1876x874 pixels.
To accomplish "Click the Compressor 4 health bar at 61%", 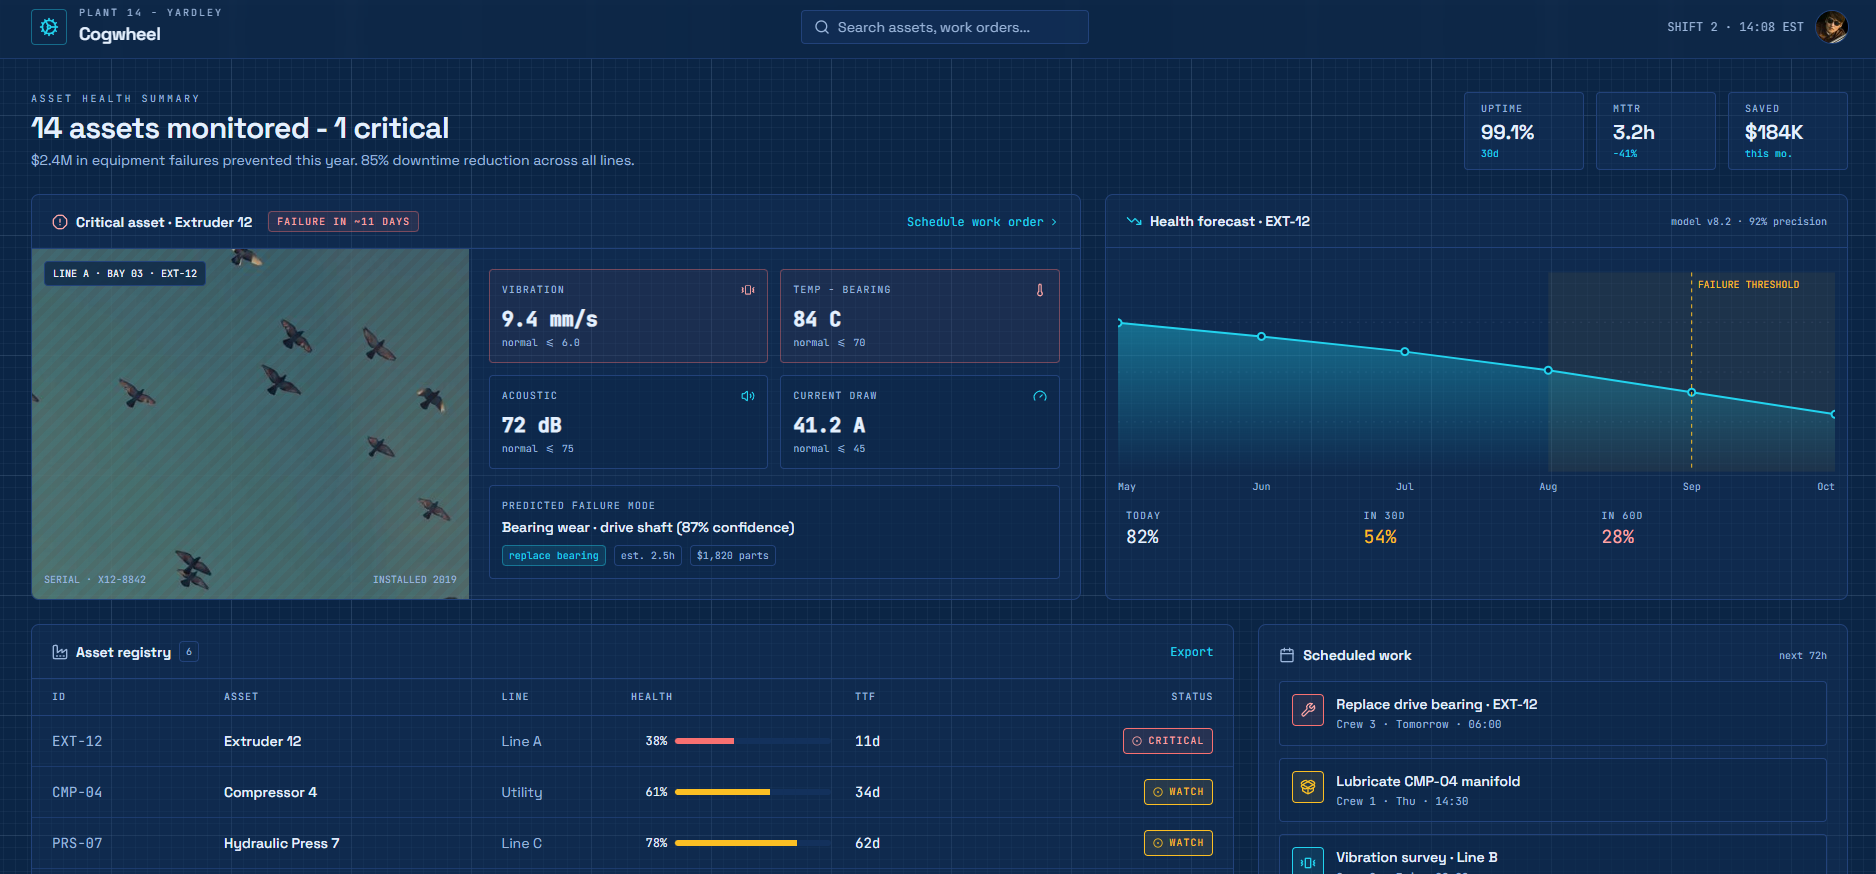I will coord(753,792).
